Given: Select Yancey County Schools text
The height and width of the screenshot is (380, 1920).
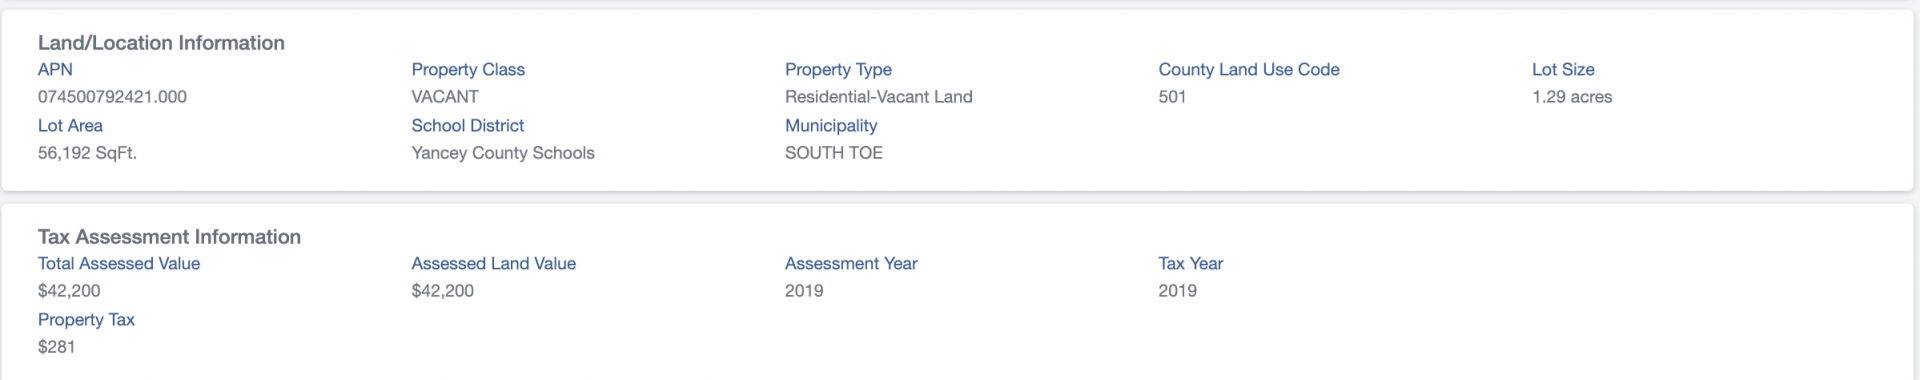Looking at the screenshot, I should pyautogui.click(x=503, y=153).
